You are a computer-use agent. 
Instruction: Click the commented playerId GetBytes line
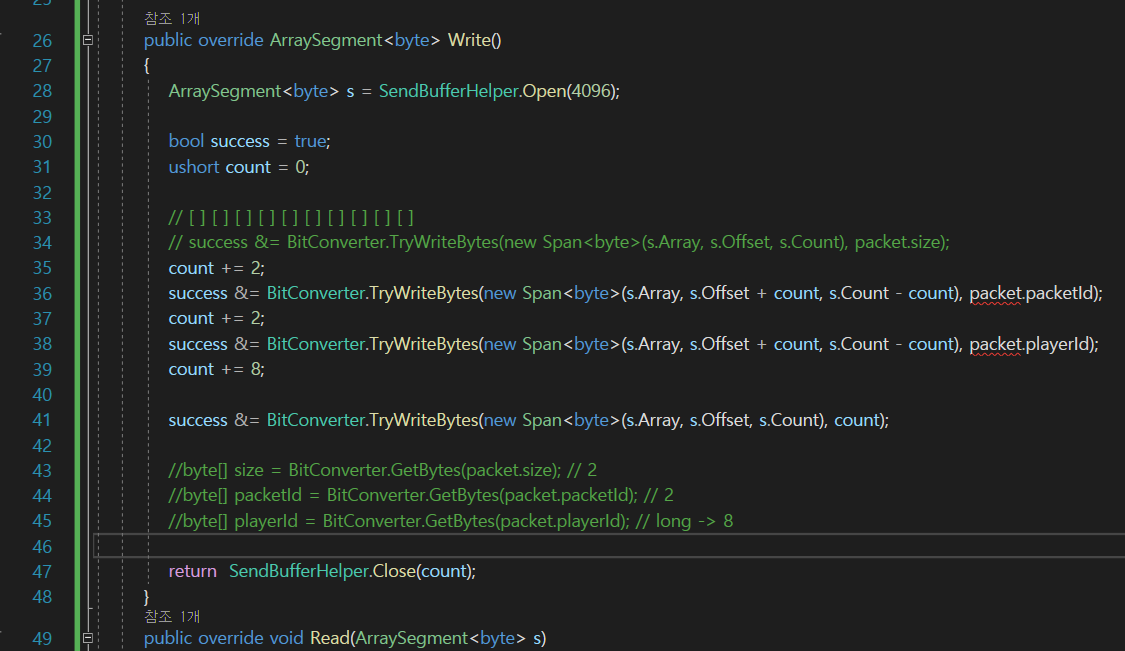coord(451,521)
